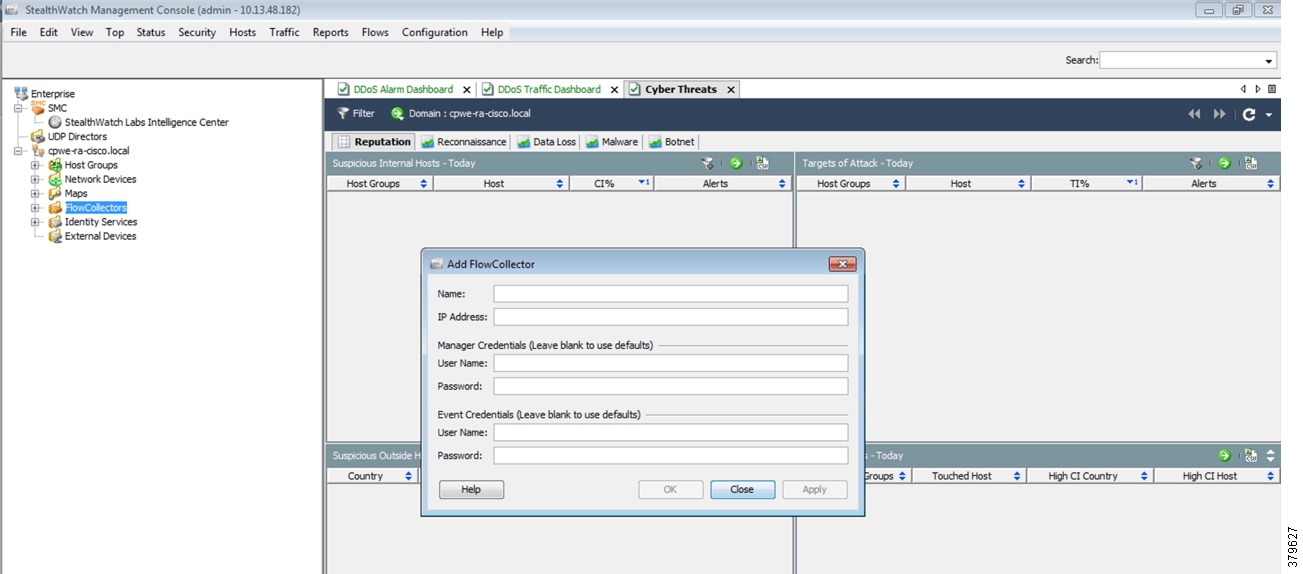This screenshot has height=574, width=1303.
Task: Open the Security menu
Action: pyautogui.click(x=197, y=32)
